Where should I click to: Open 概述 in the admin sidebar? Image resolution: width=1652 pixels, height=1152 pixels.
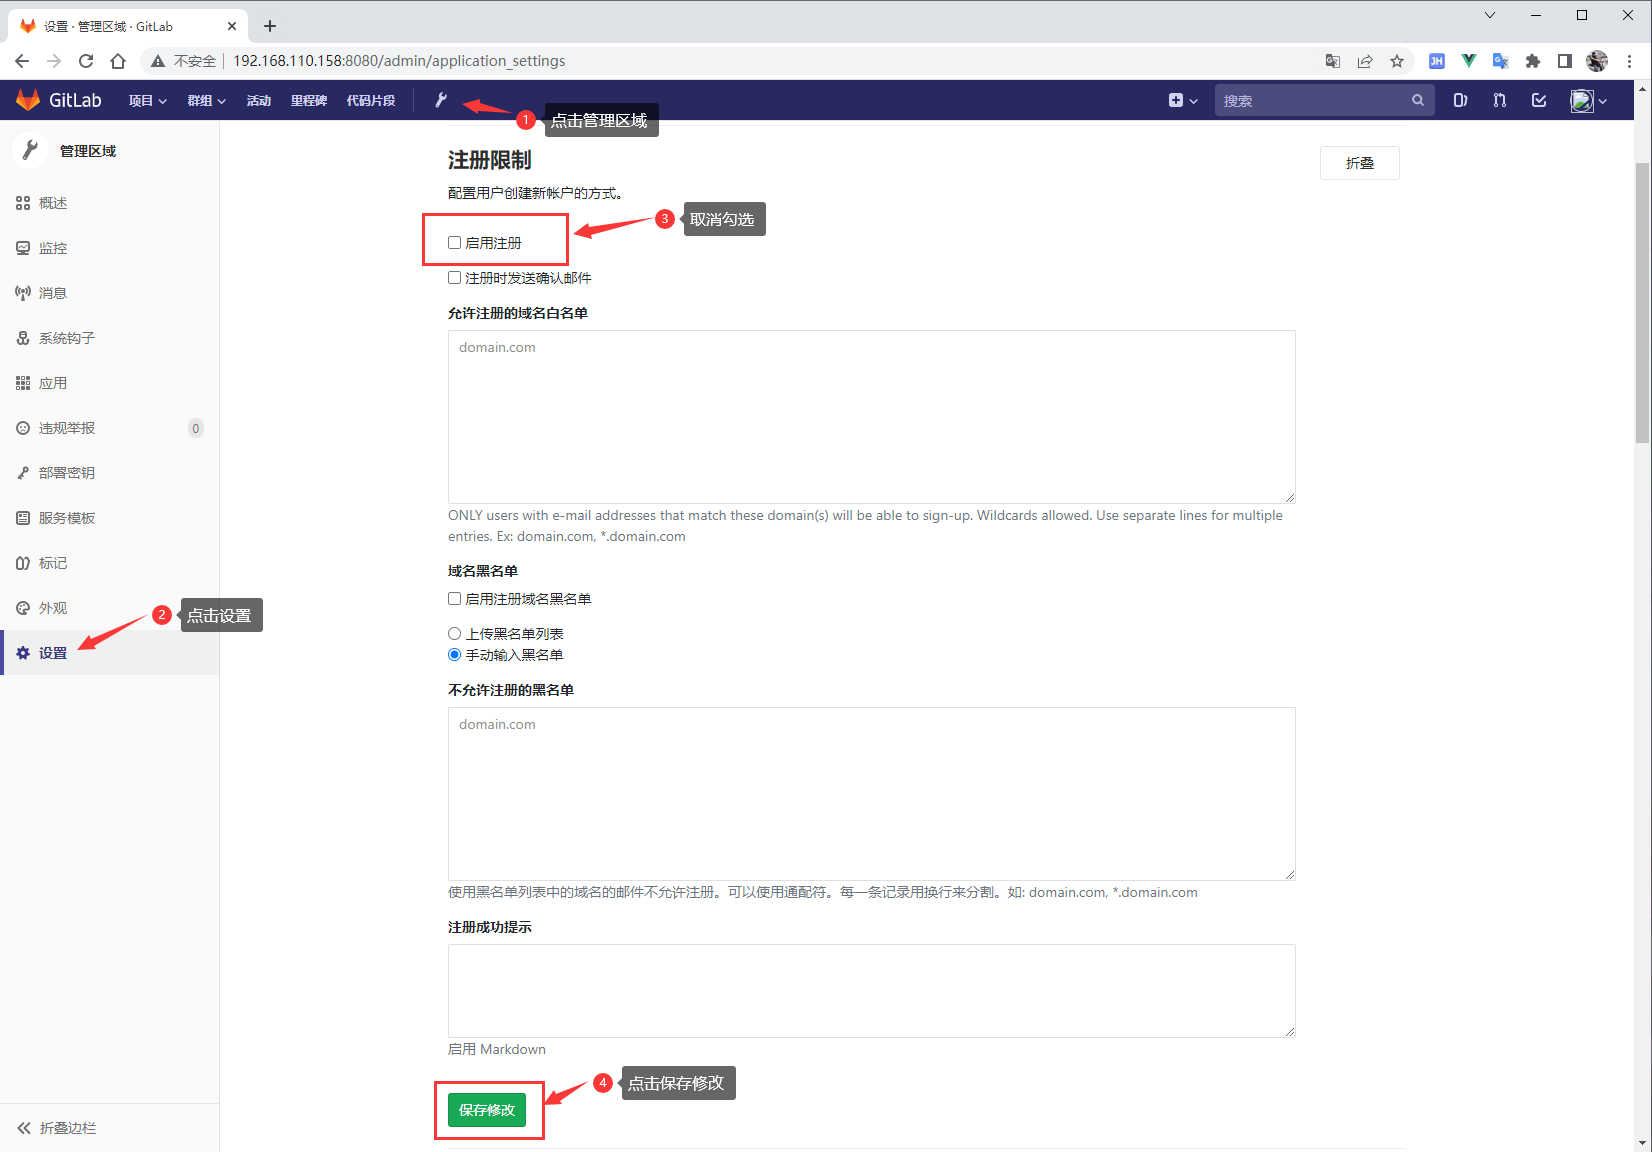(110, 203)
